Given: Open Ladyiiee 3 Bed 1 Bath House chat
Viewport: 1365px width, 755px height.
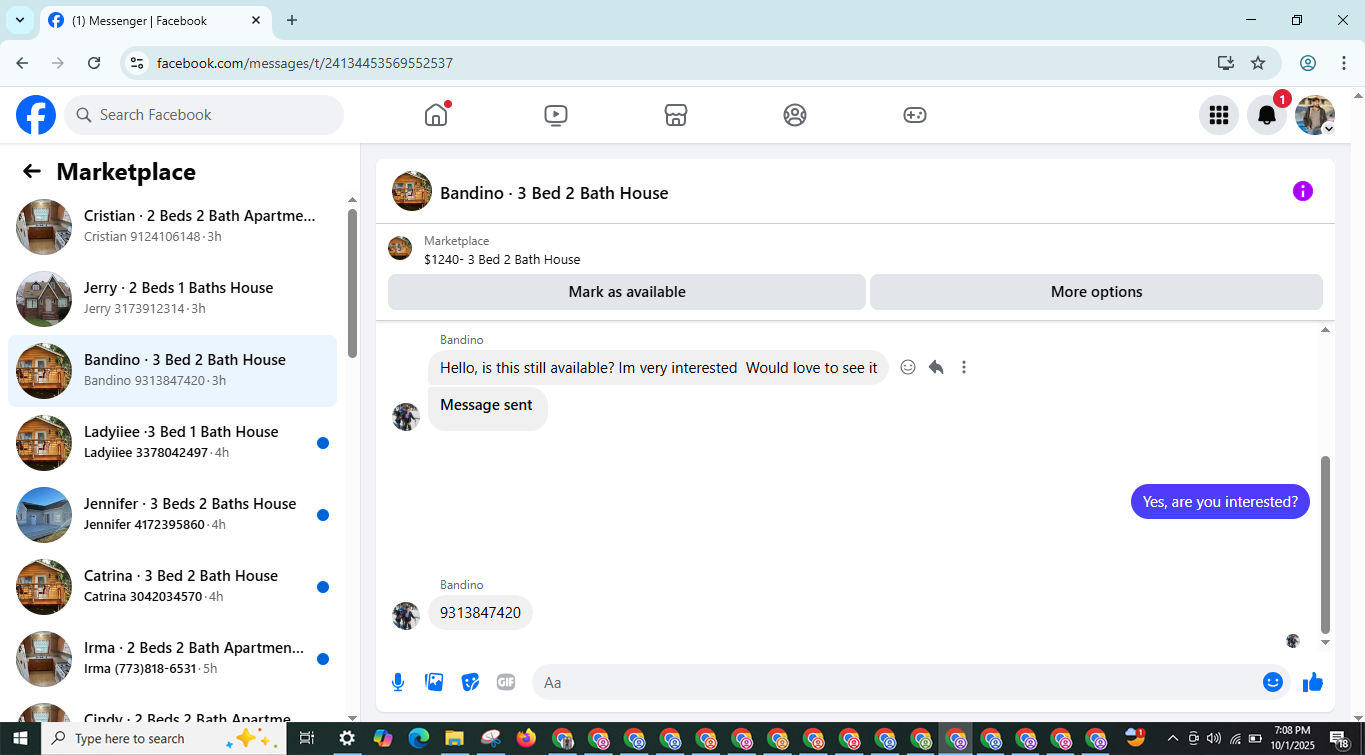Looking at the screenshot, I should pos(172,443).
